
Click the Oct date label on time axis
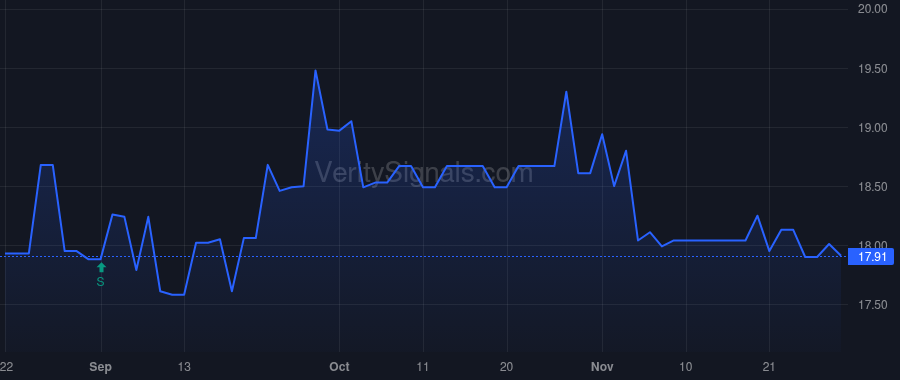[340, 367]
